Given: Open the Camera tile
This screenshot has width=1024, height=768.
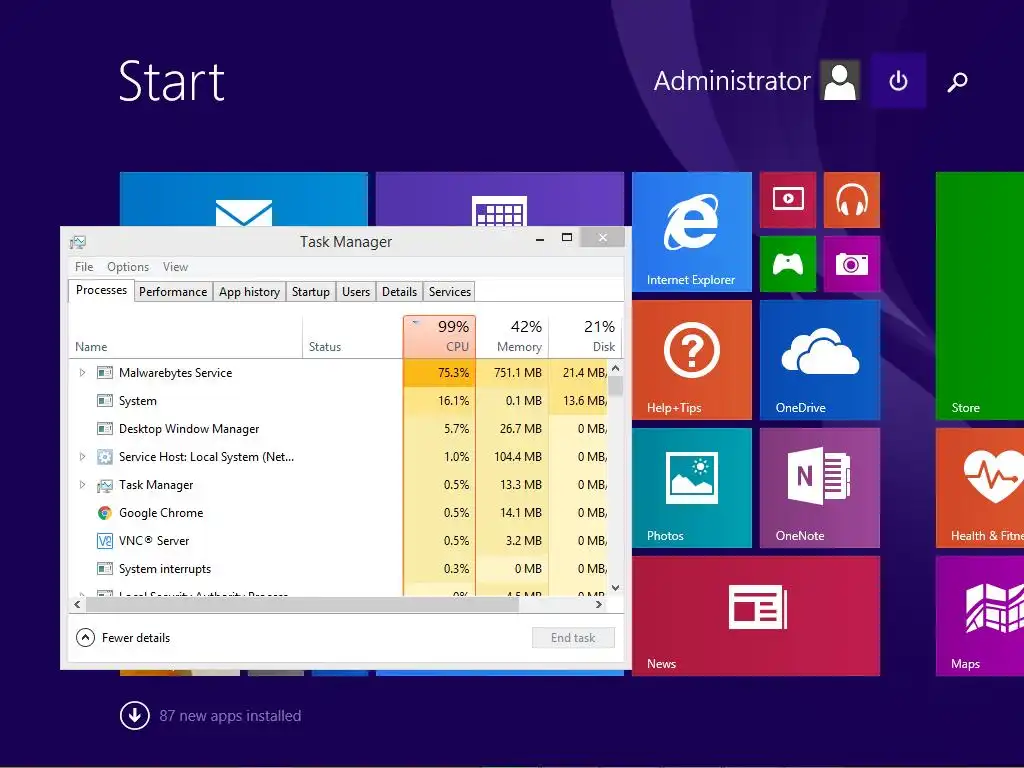Looking at the screenshot, I should [x=852, y=264].
